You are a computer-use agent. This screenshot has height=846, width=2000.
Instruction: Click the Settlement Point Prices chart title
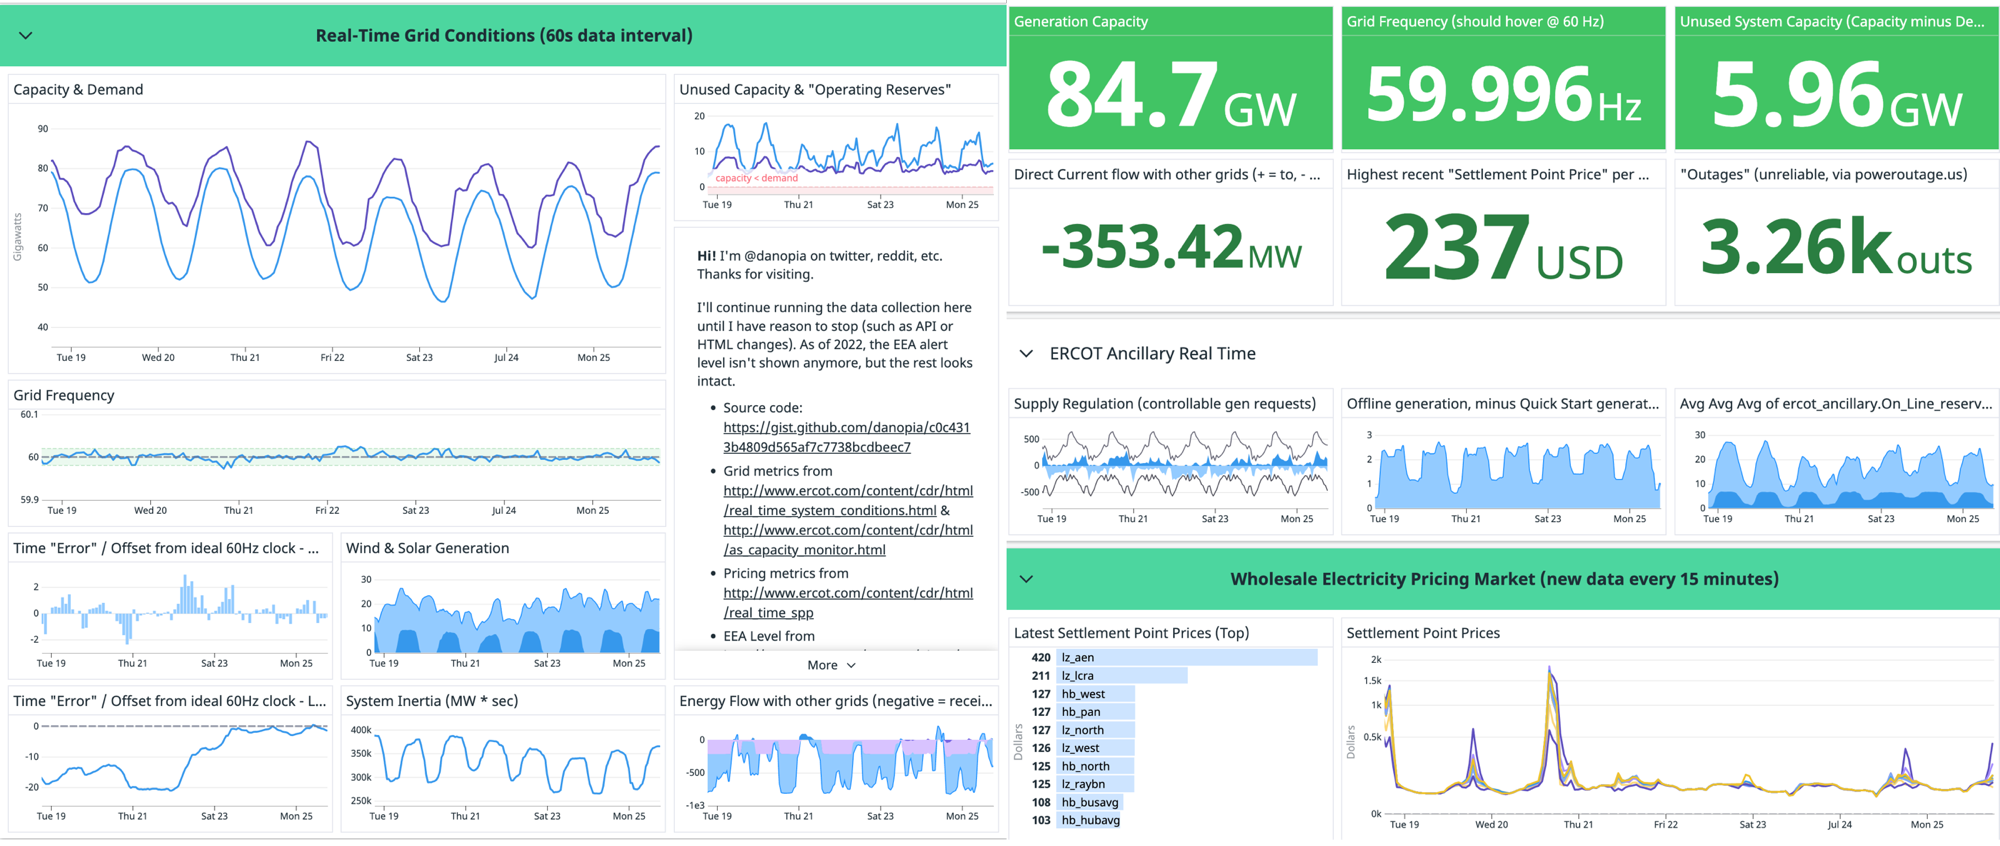pyautogui.click(x=1423, y=634)
